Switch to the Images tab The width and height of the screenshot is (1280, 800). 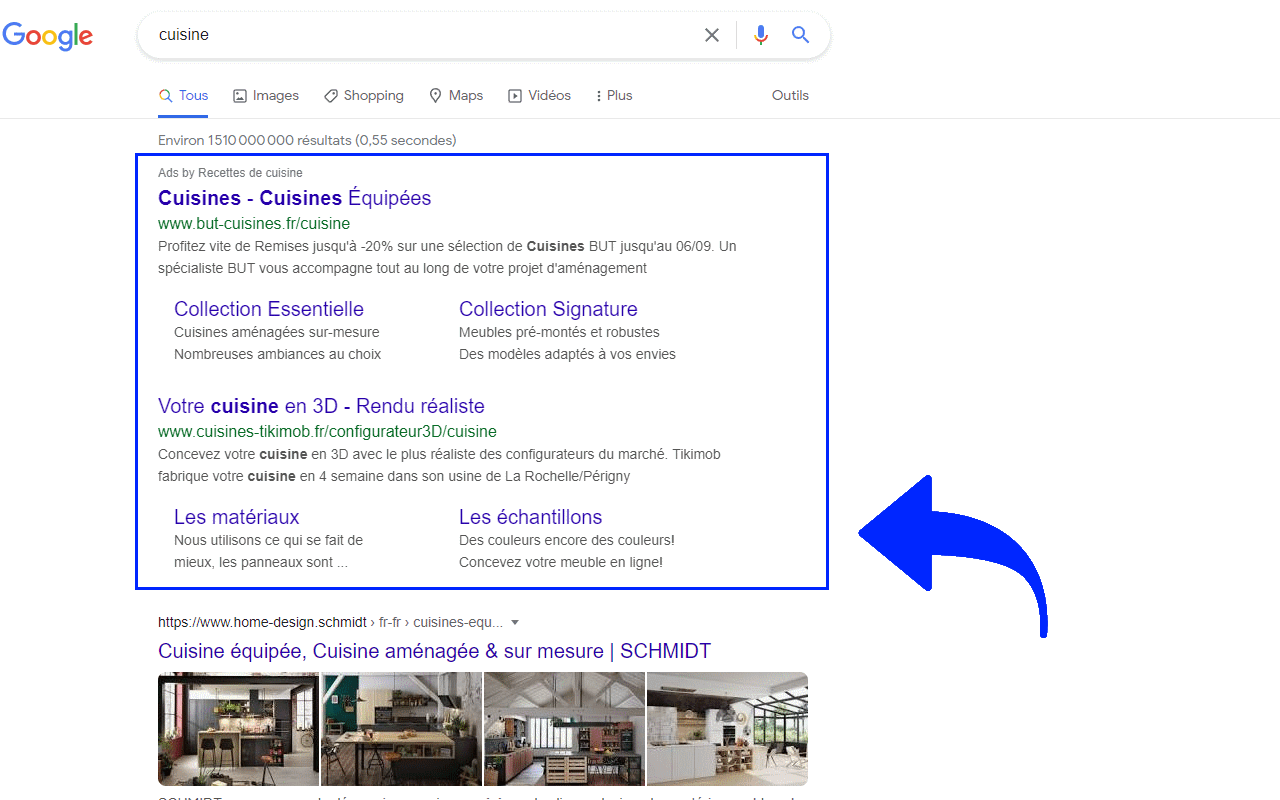tap(266, 96)
